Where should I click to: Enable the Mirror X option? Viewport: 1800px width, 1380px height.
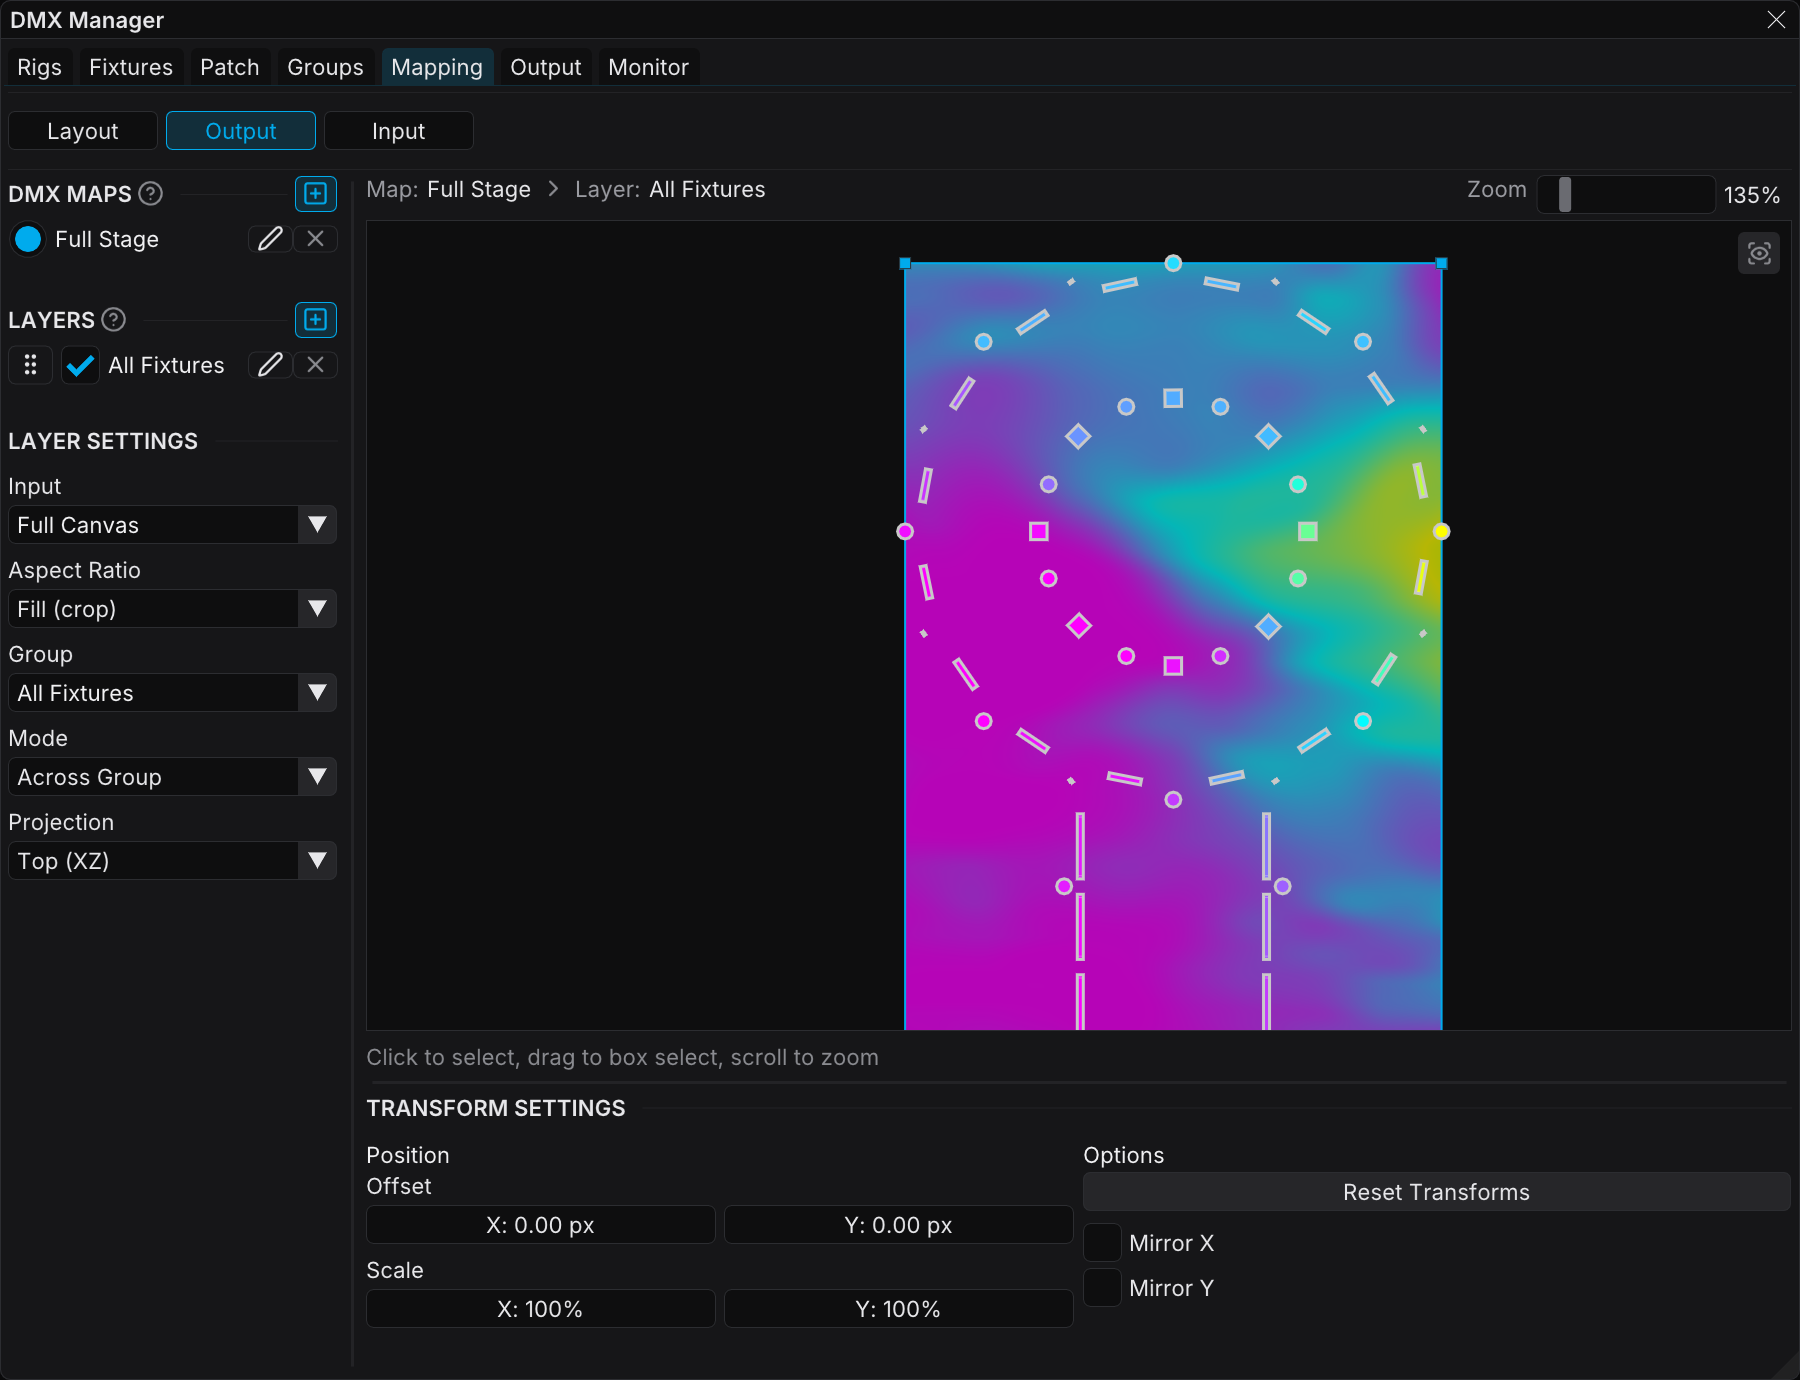1102,1243
